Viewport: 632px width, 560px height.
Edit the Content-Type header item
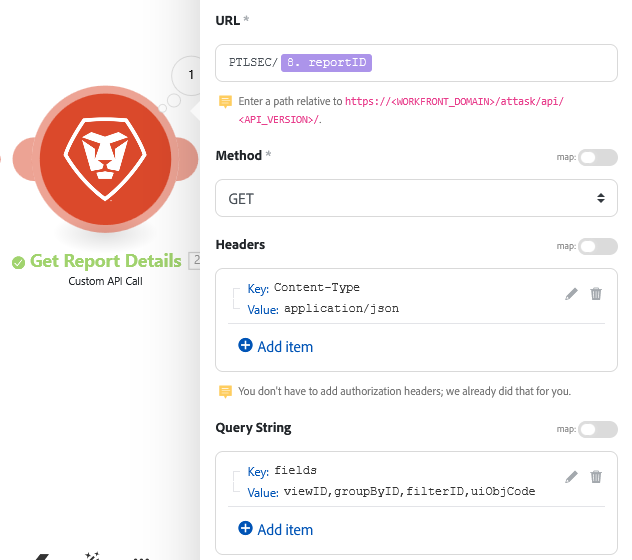pyautogui.click(x=572, y=294)
